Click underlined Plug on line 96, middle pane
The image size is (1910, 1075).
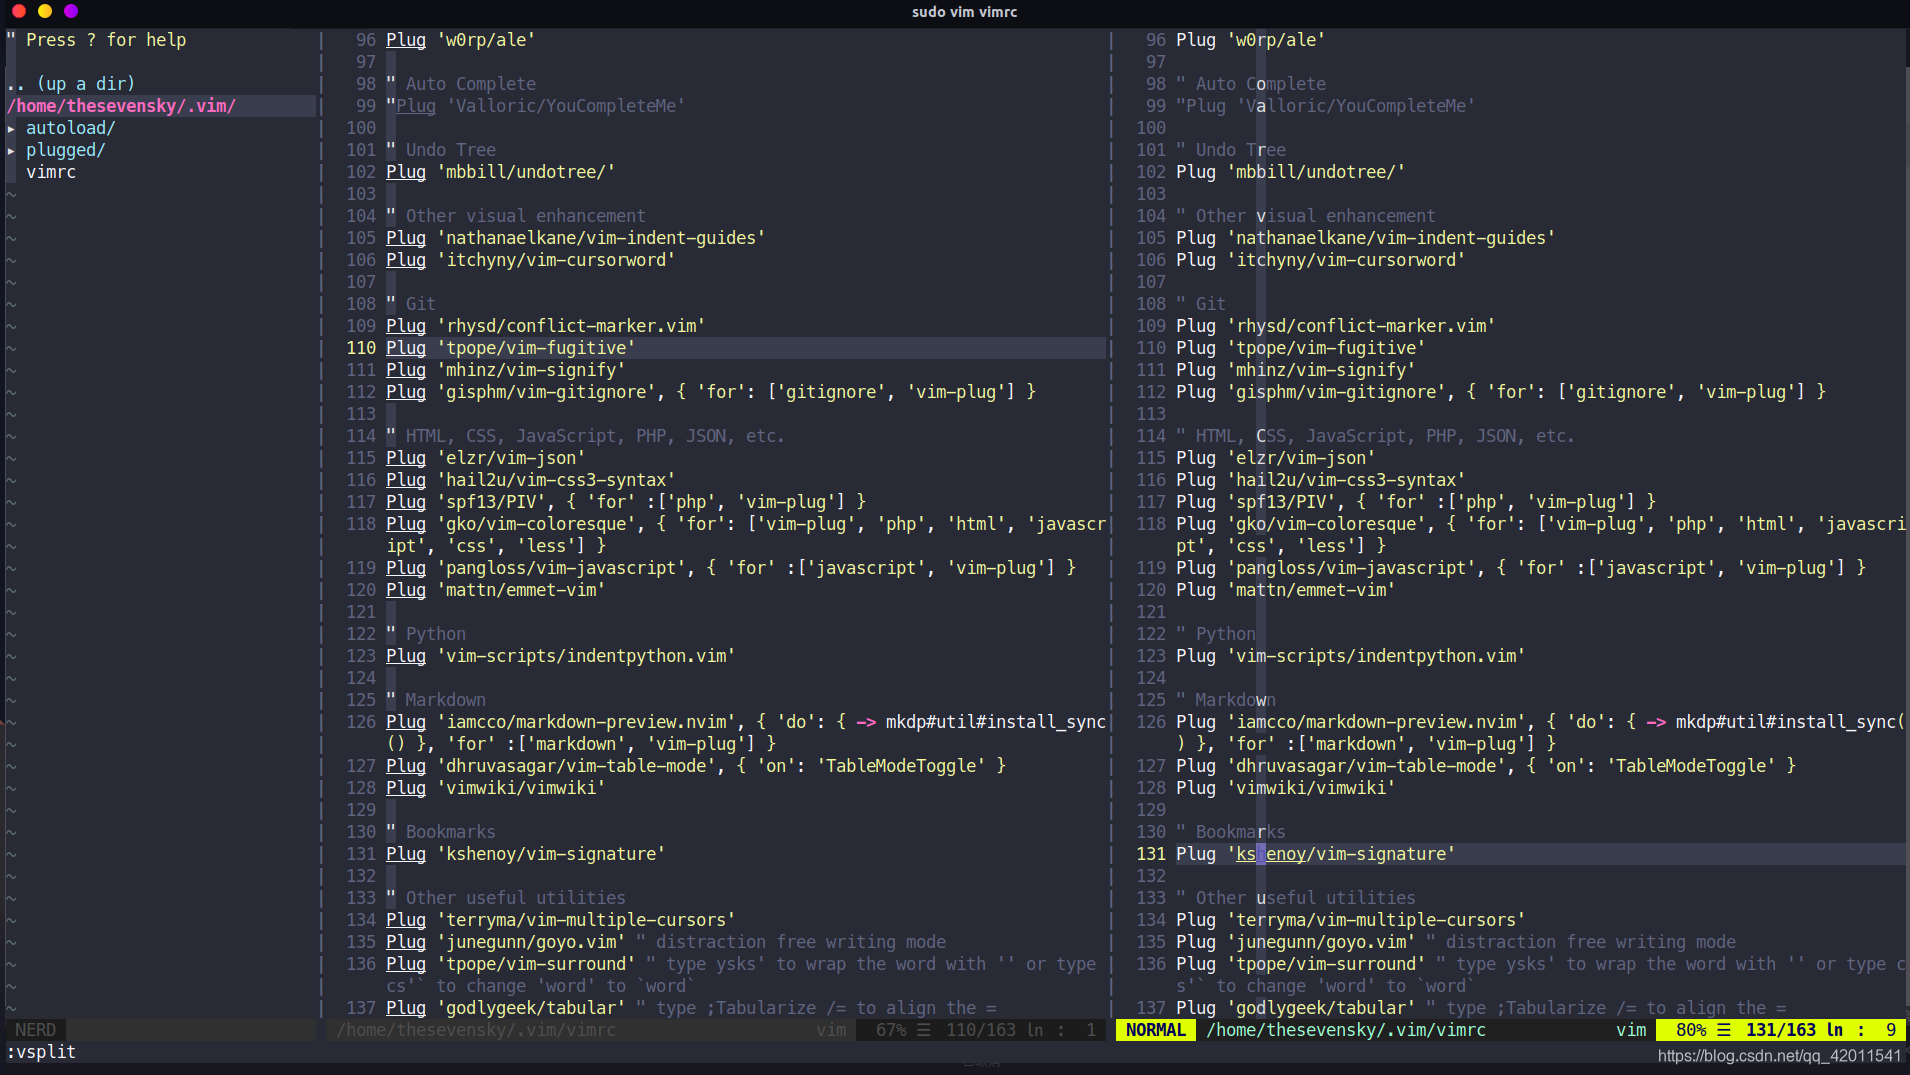point(406,40)
